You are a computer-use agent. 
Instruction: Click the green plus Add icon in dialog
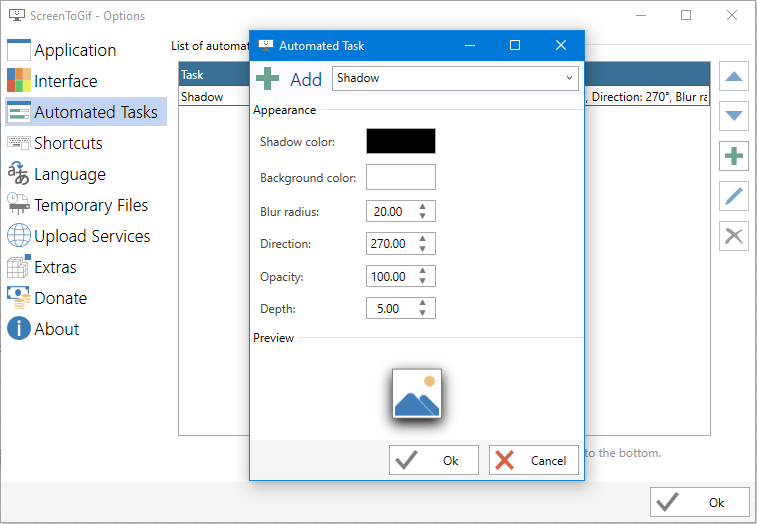point(267,79)
